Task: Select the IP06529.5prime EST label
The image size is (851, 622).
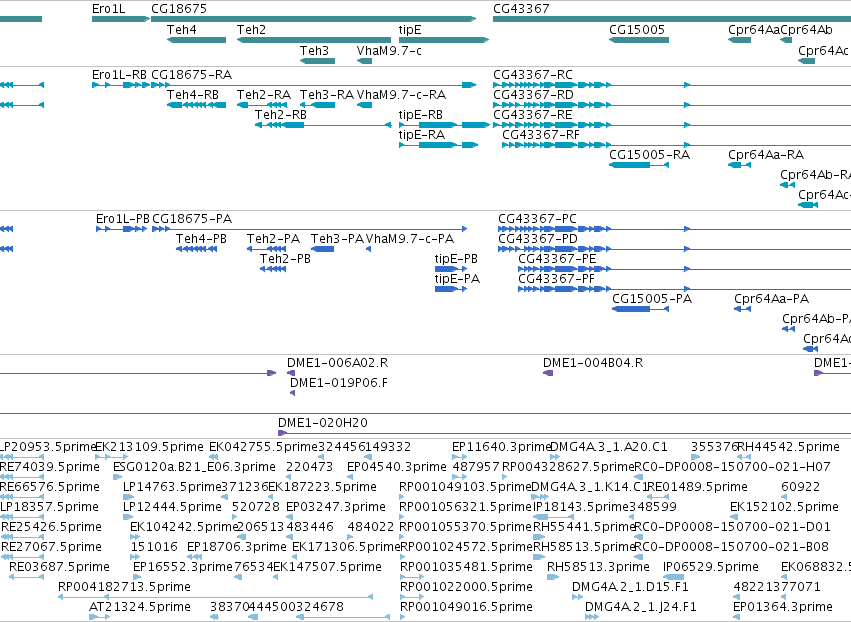Action: point(710,567)
